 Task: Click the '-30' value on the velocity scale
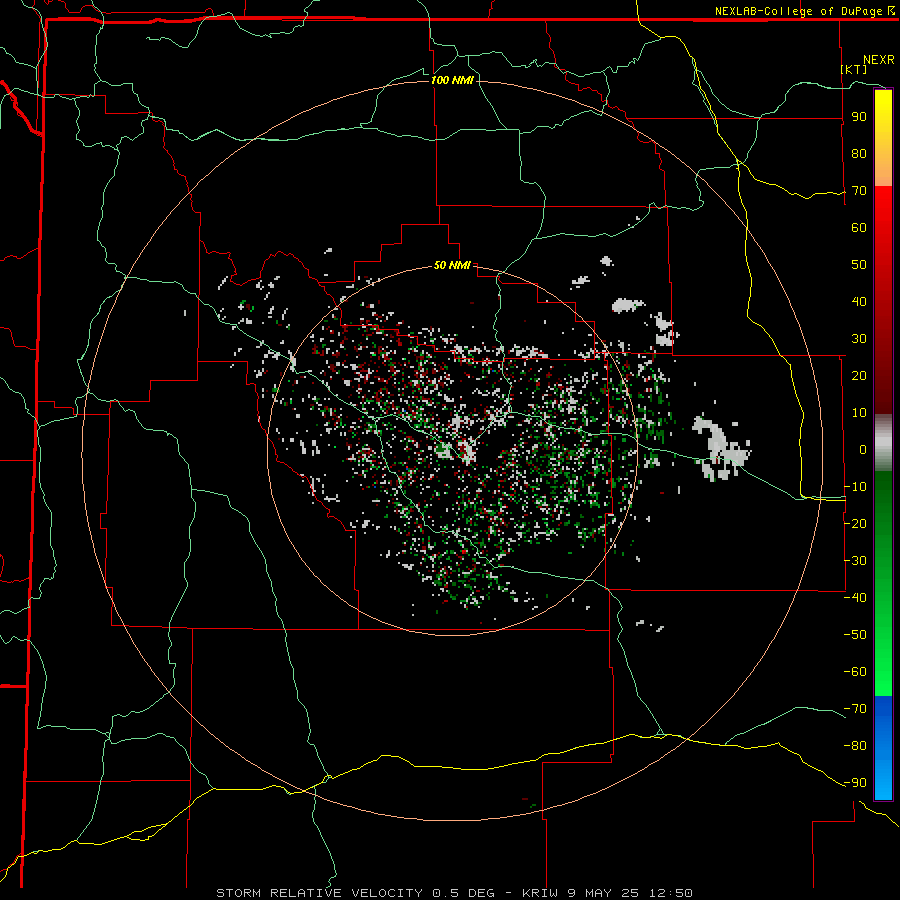tap(855, 561)
